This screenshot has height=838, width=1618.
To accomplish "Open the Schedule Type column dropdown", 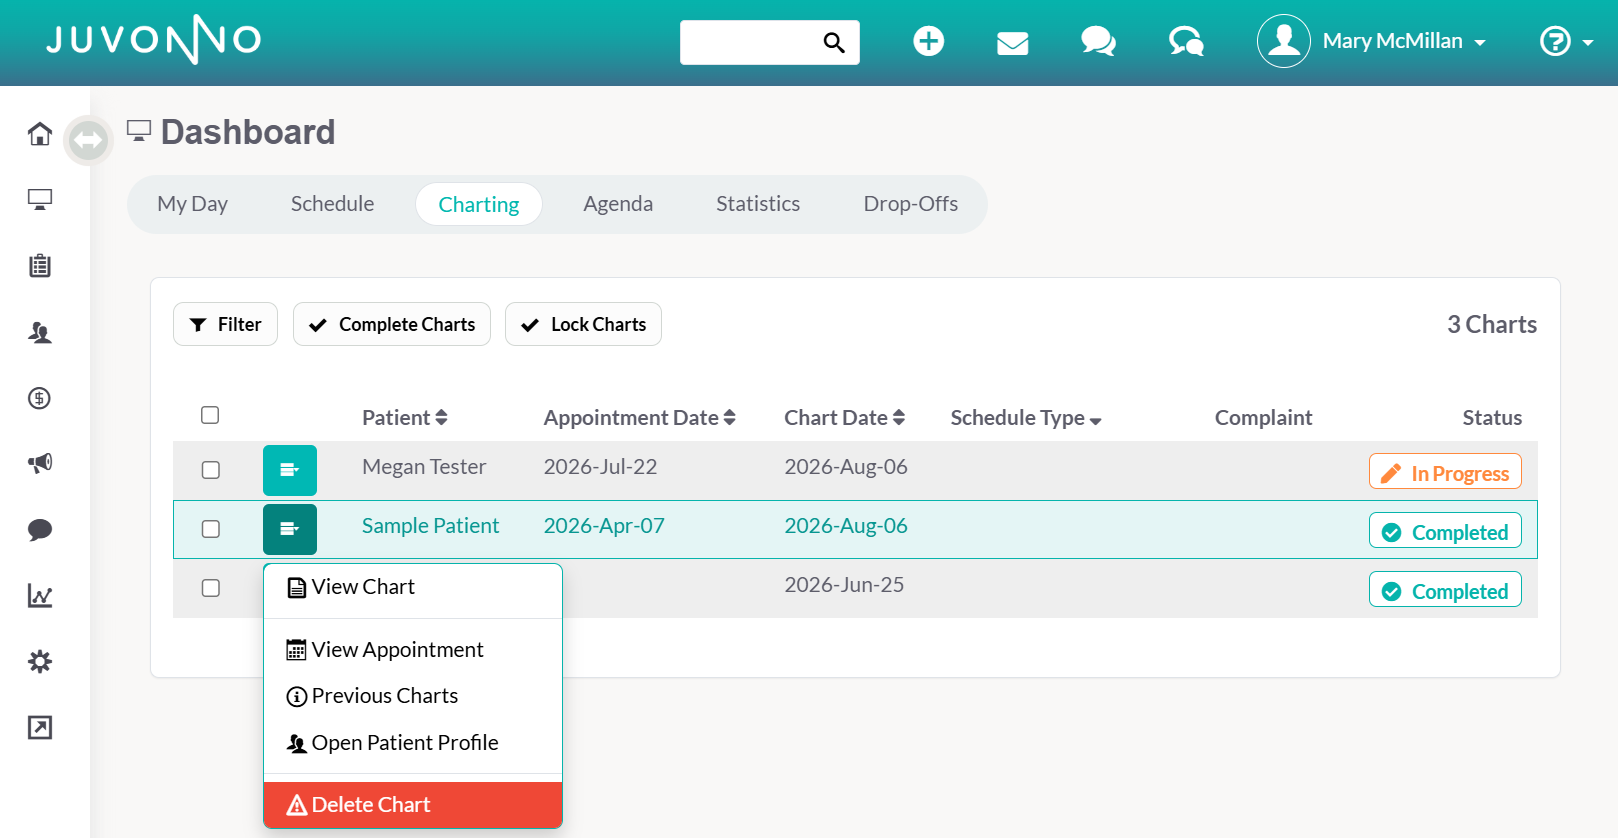I will 1026,418.
